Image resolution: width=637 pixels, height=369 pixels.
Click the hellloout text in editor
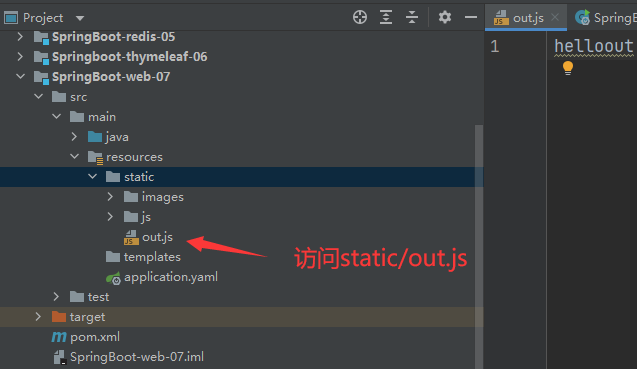(594, 46)
